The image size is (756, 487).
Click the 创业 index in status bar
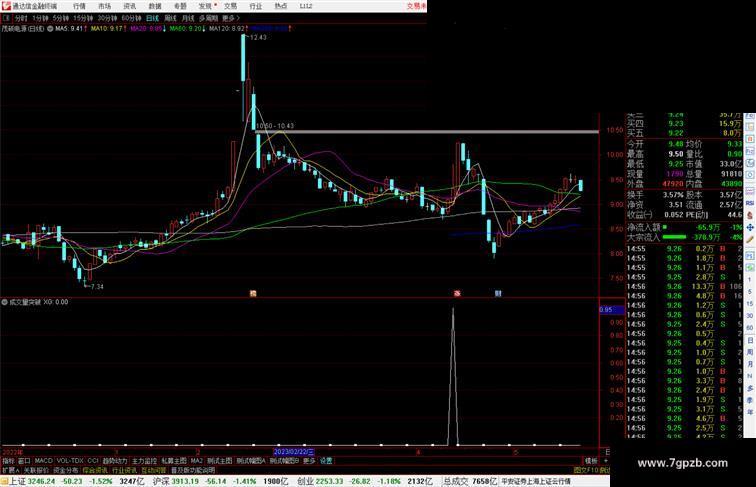pos(305,481)
